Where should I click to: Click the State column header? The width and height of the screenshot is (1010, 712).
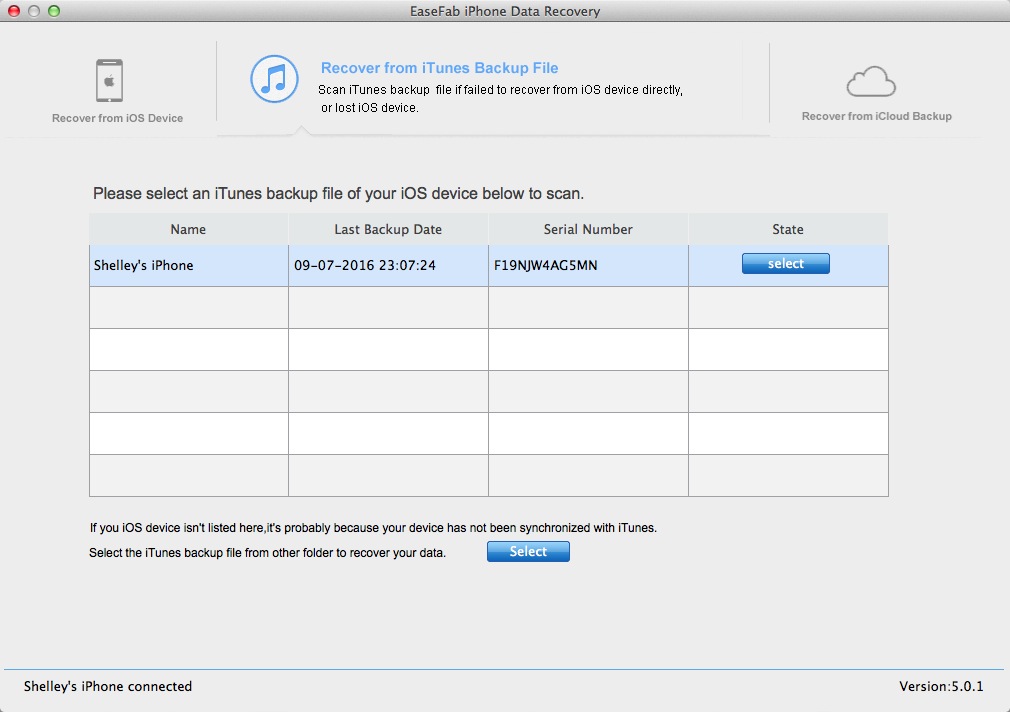point(788,229)
